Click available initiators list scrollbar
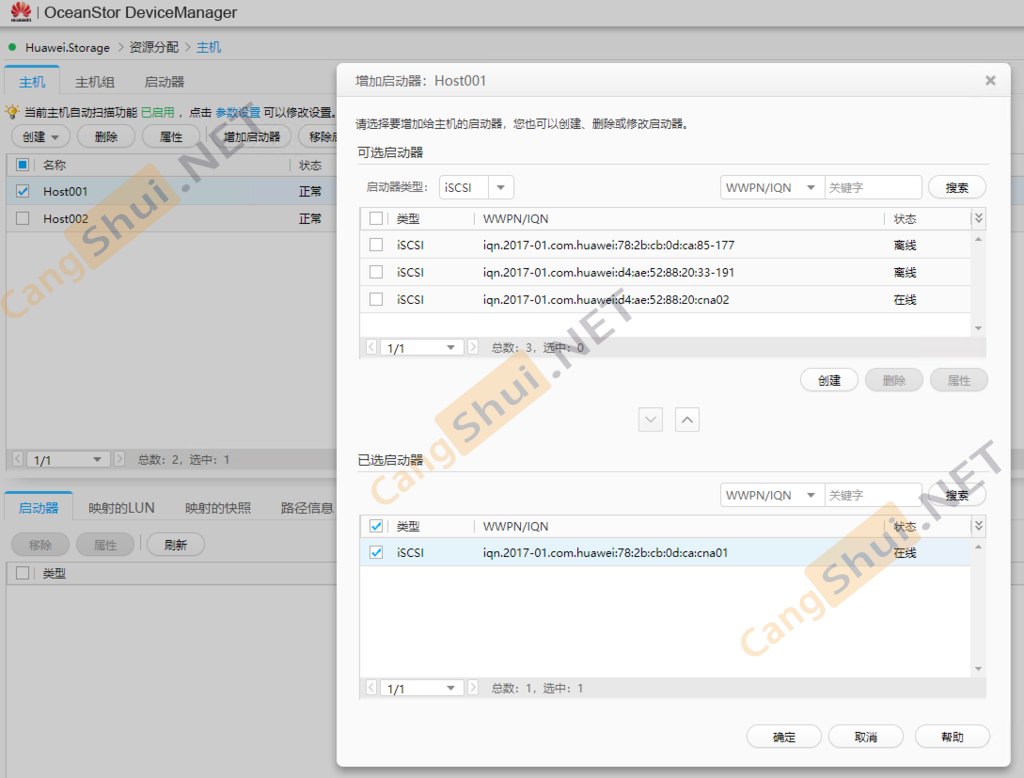The height and width of the screenshot is (778, 1024). click(x=978, y=284)
